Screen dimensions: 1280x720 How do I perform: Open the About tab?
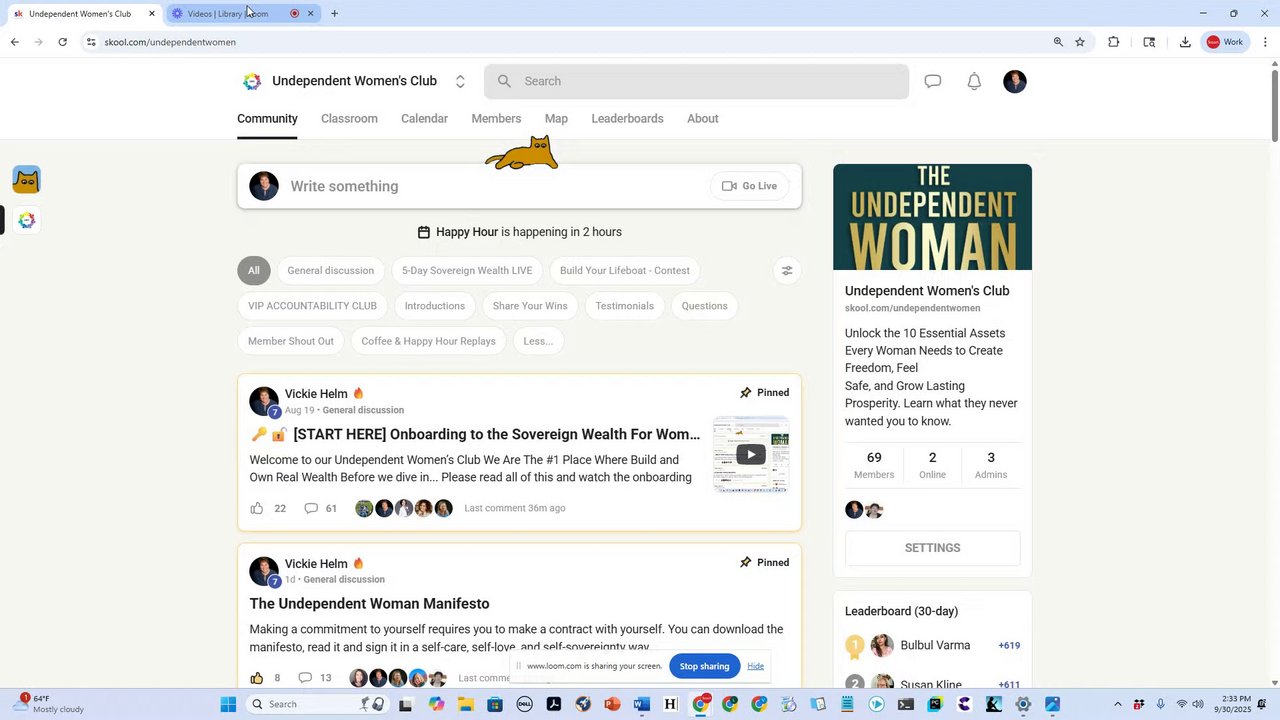click(702, 118)
